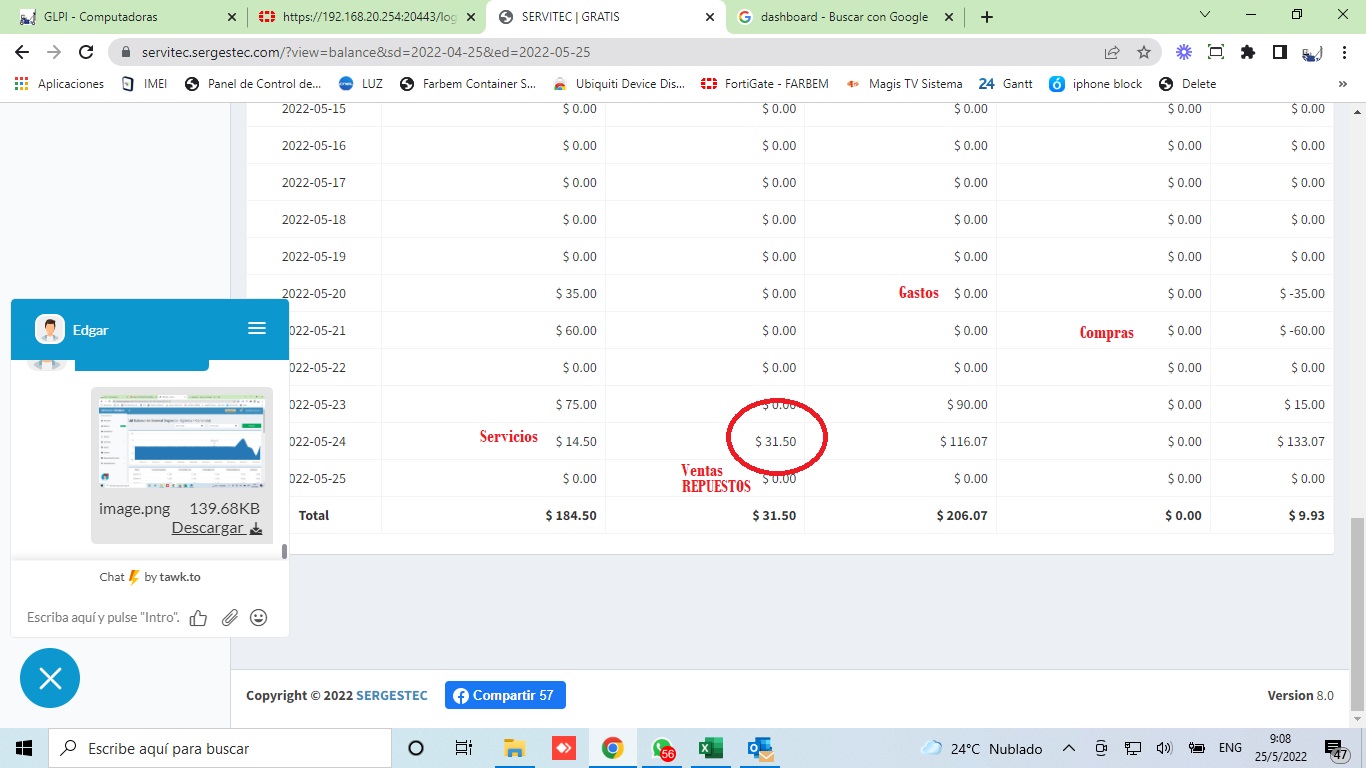Open the tawk.to chat hamburger menu
This screenshot has width=1366, height=768.
(257, 328)
